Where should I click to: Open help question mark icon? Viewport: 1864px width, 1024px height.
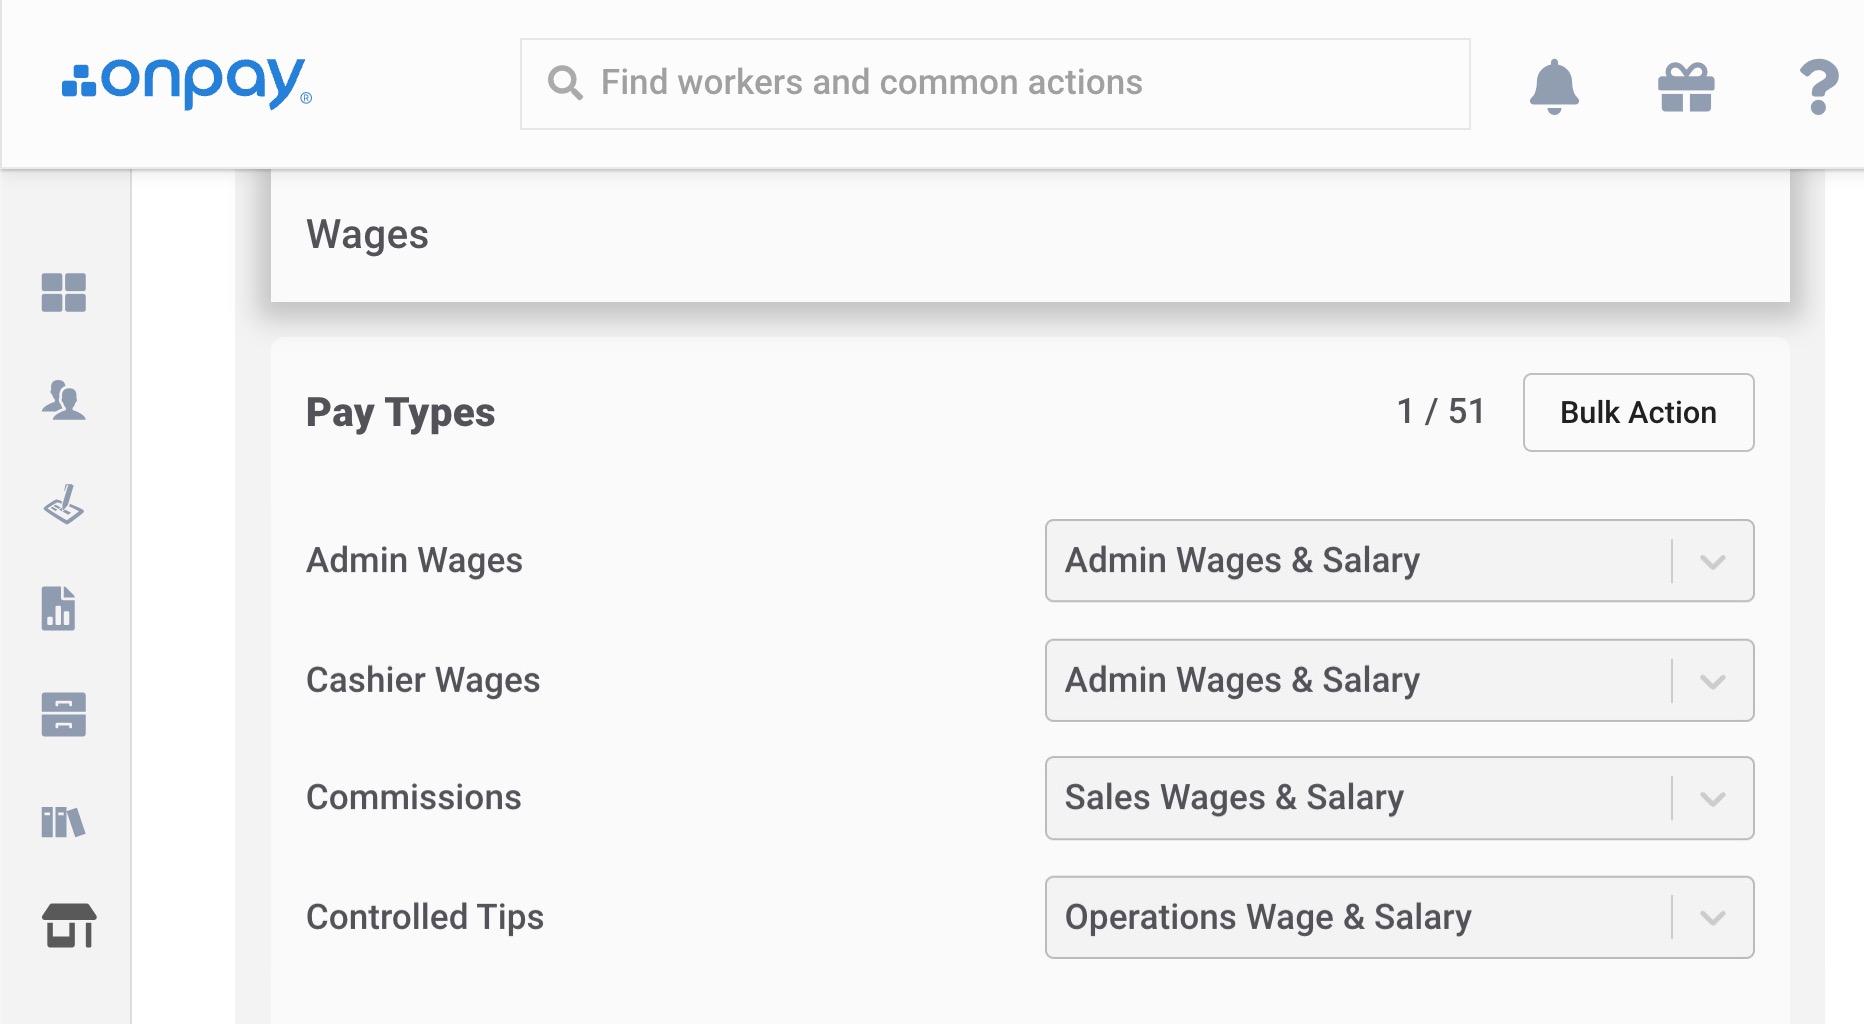tap(1818, 87)
